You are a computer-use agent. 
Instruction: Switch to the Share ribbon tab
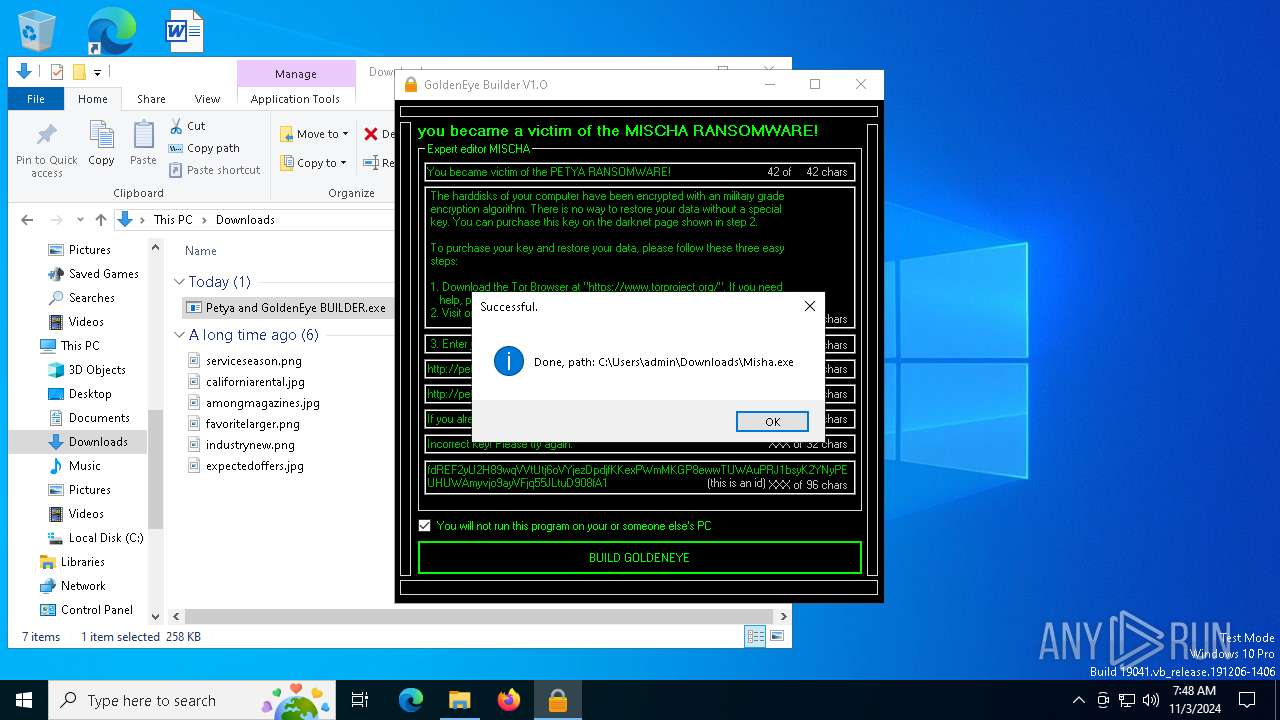click(x=151, y=99)
